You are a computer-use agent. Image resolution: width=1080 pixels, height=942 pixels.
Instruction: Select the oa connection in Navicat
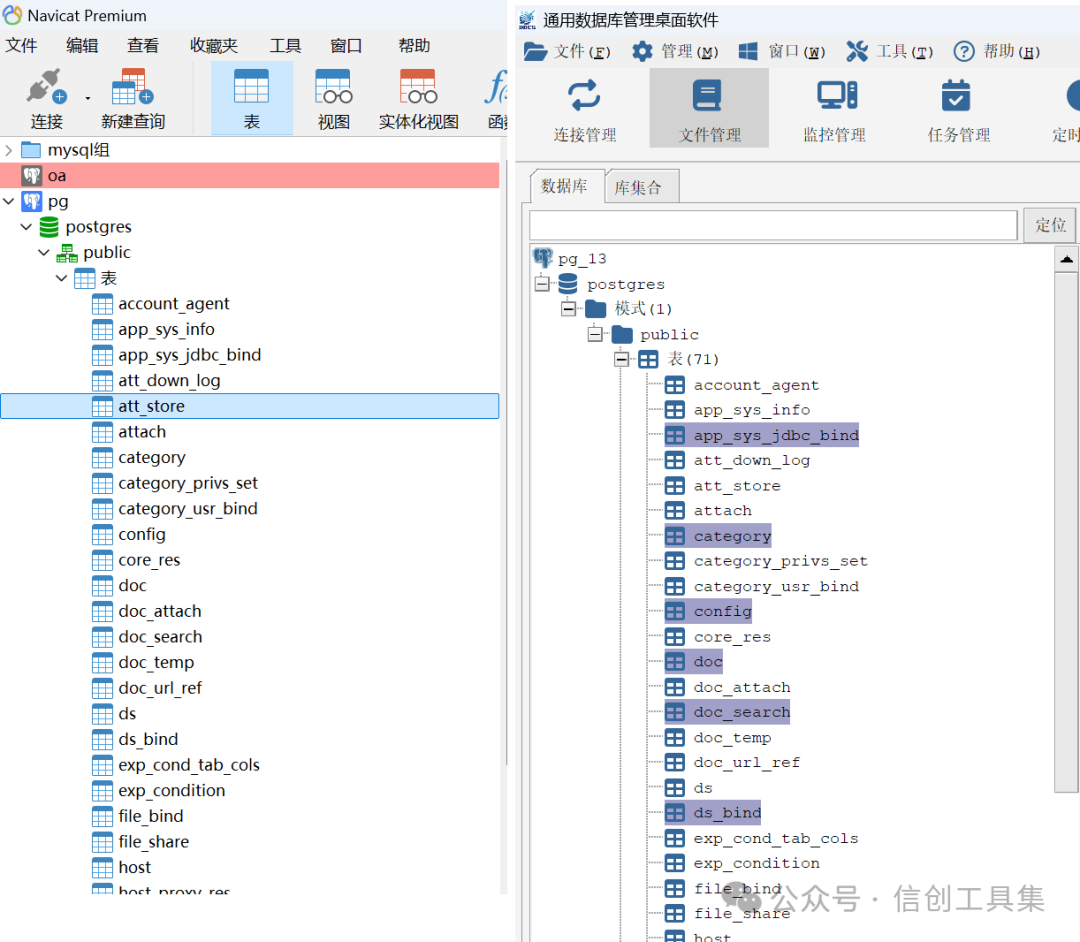(249, 176)
